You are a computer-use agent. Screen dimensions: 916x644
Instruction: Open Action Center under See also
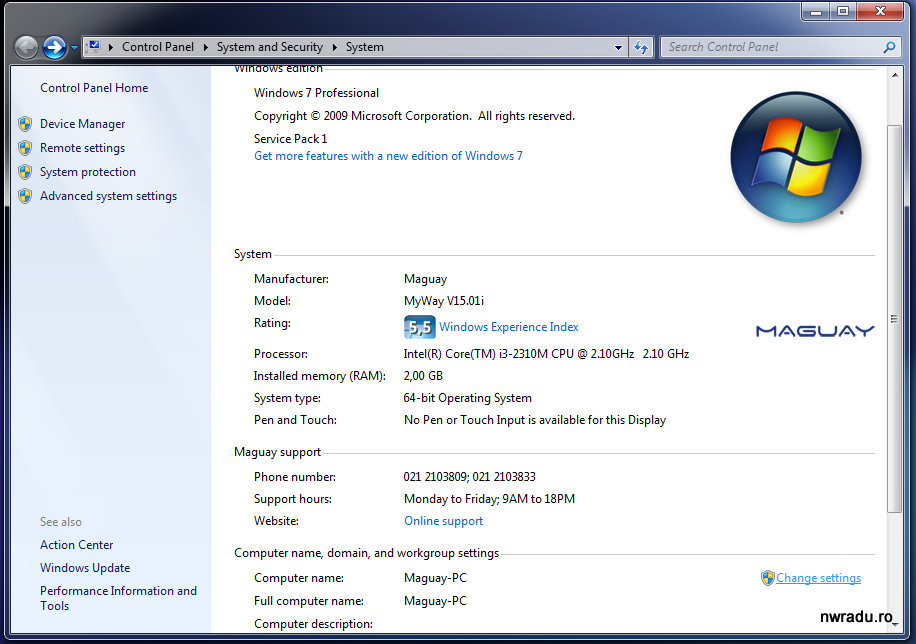(x=77, y=545)
